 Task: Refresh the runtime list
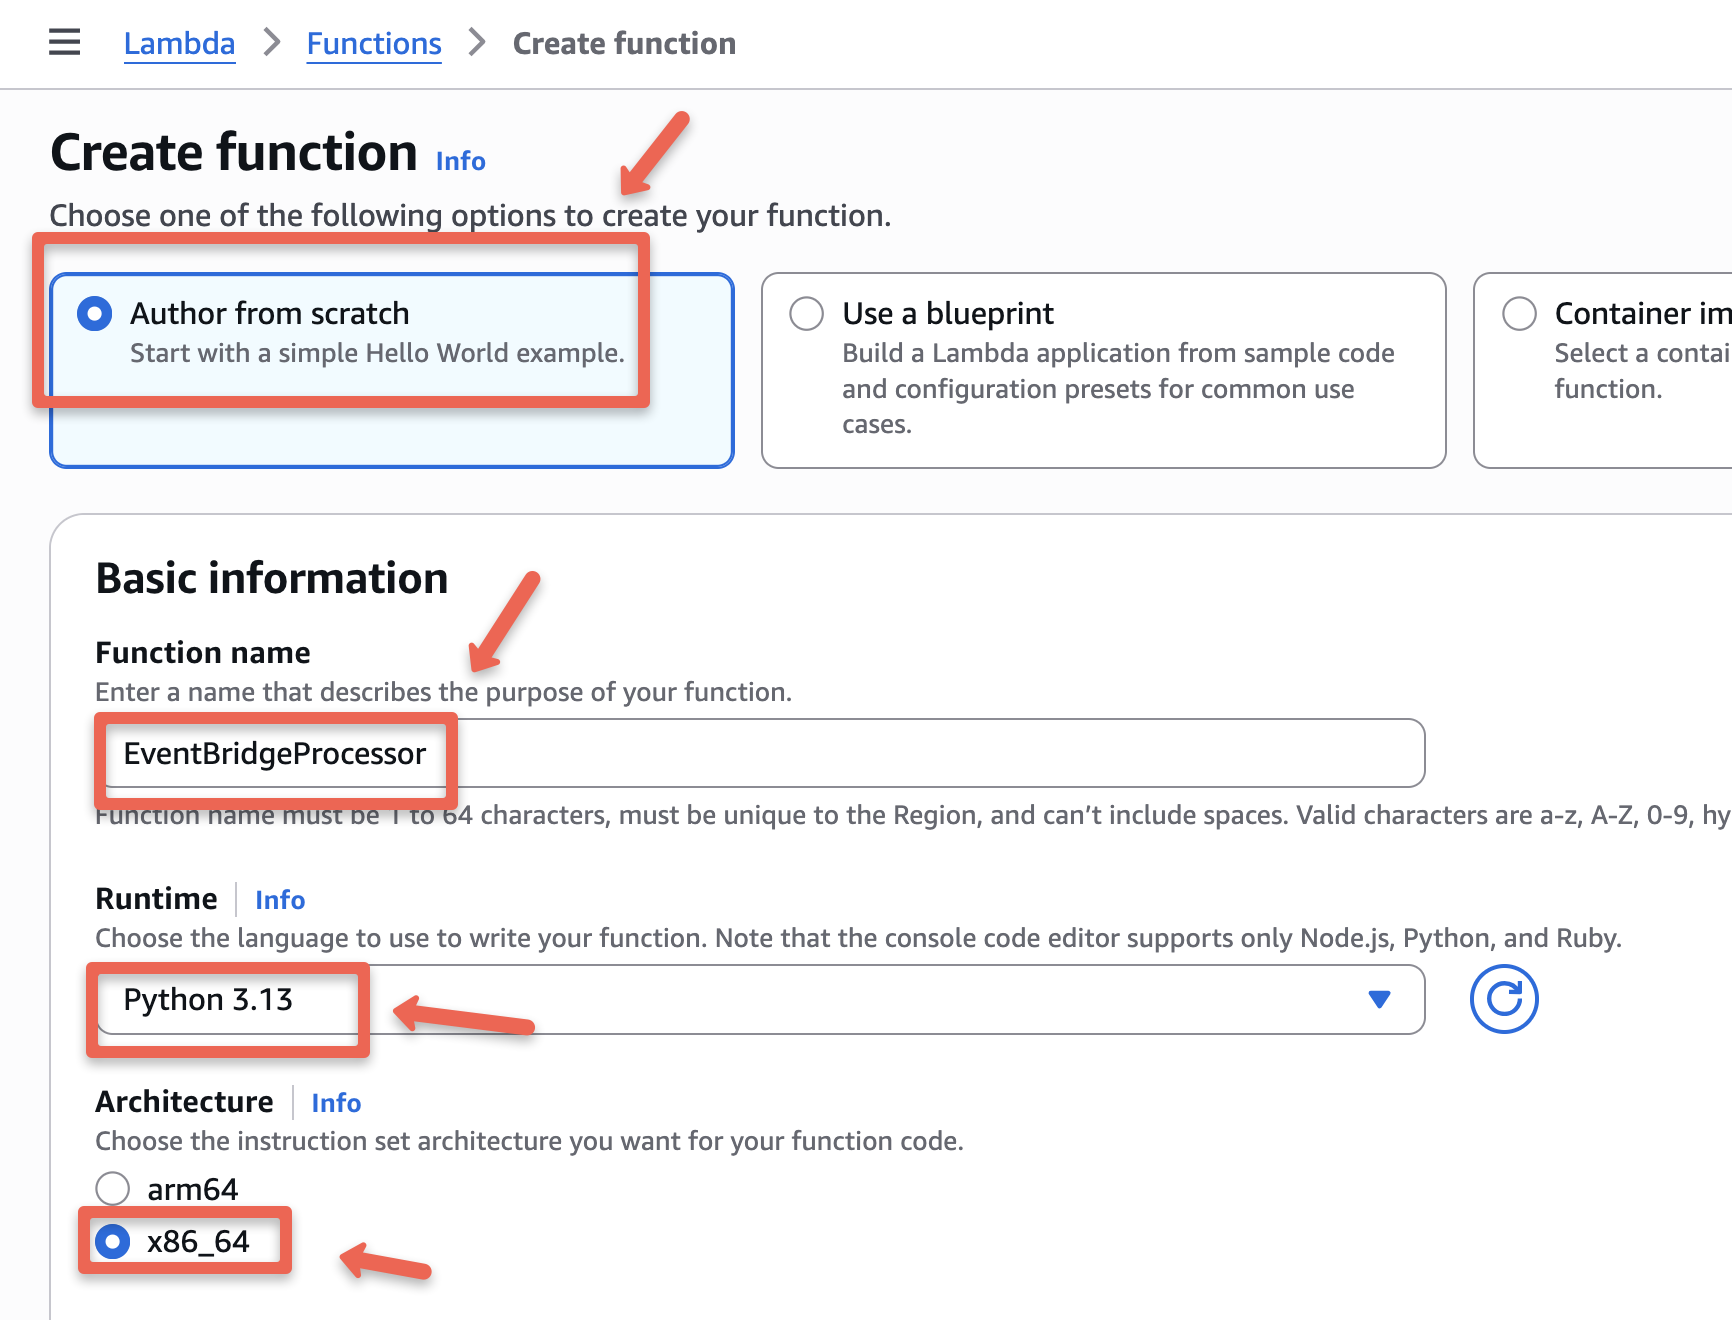coord(1503,998)
